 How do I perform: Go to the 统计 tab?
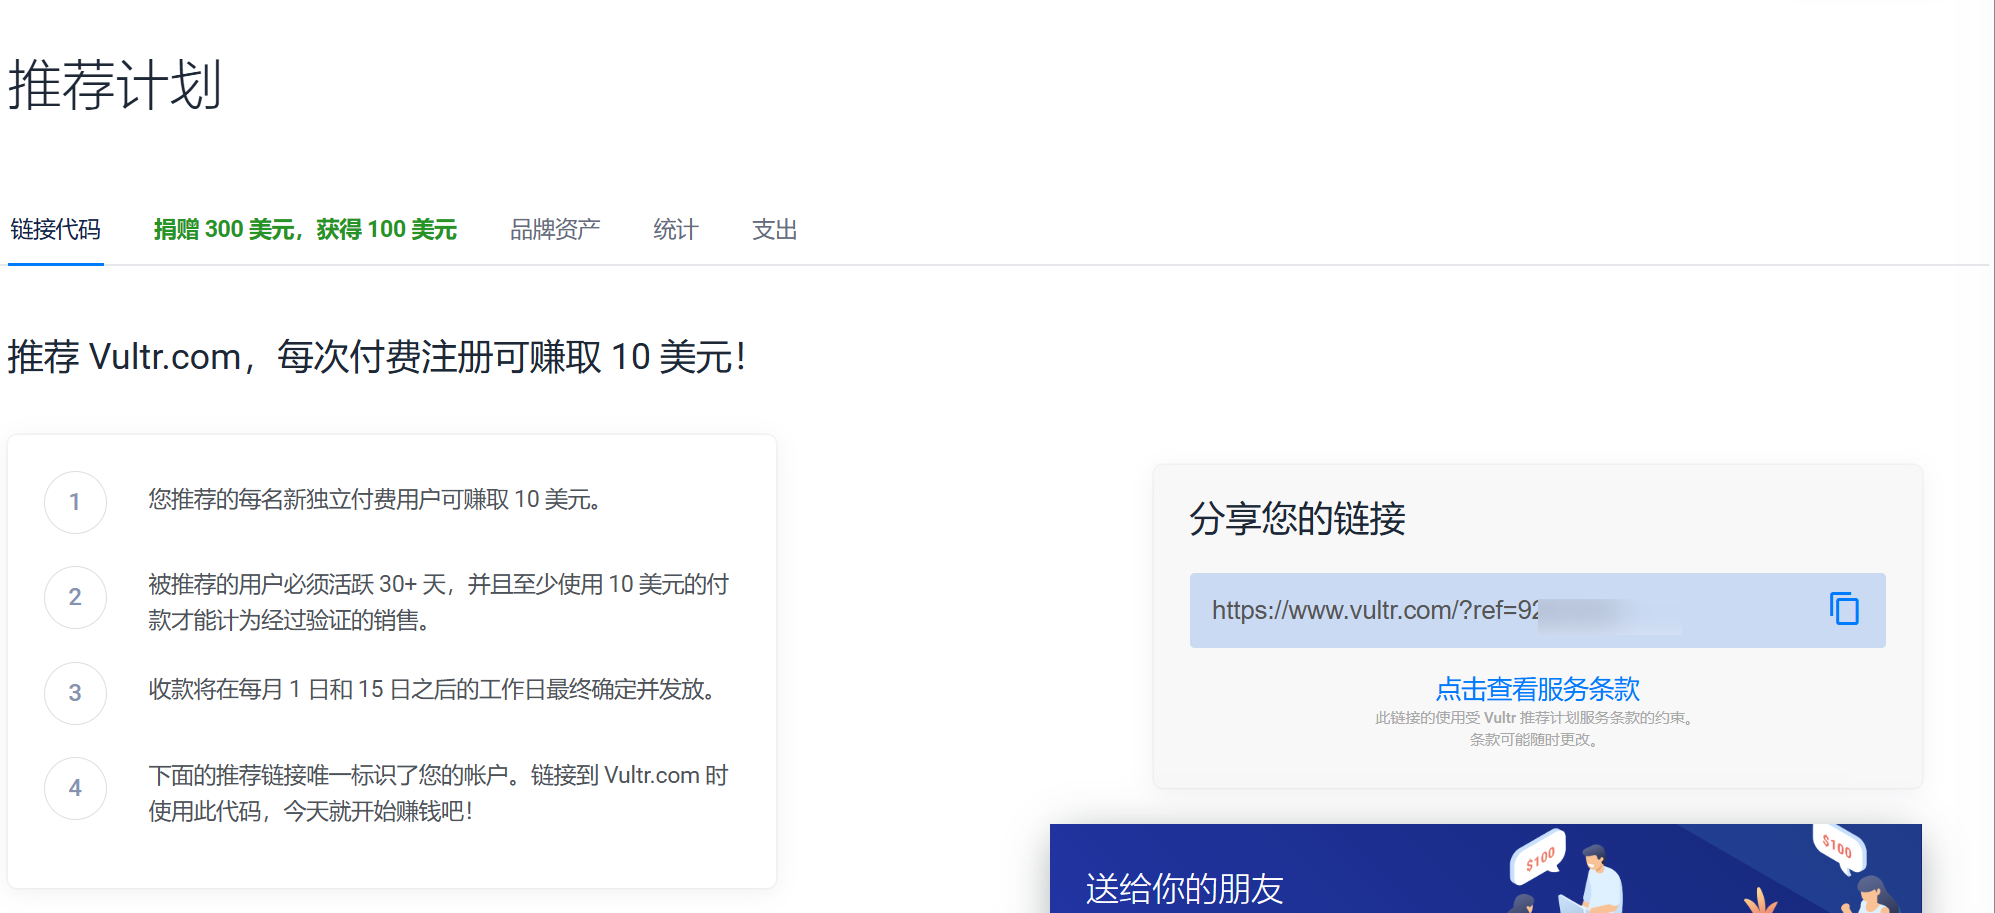pos(676,230)
